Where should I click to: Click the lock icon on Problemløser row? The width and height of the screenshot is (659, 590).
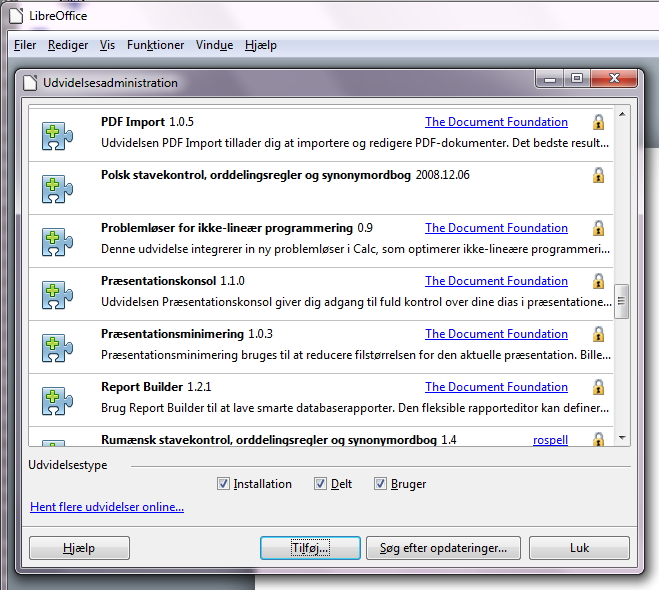coord(598,228)
